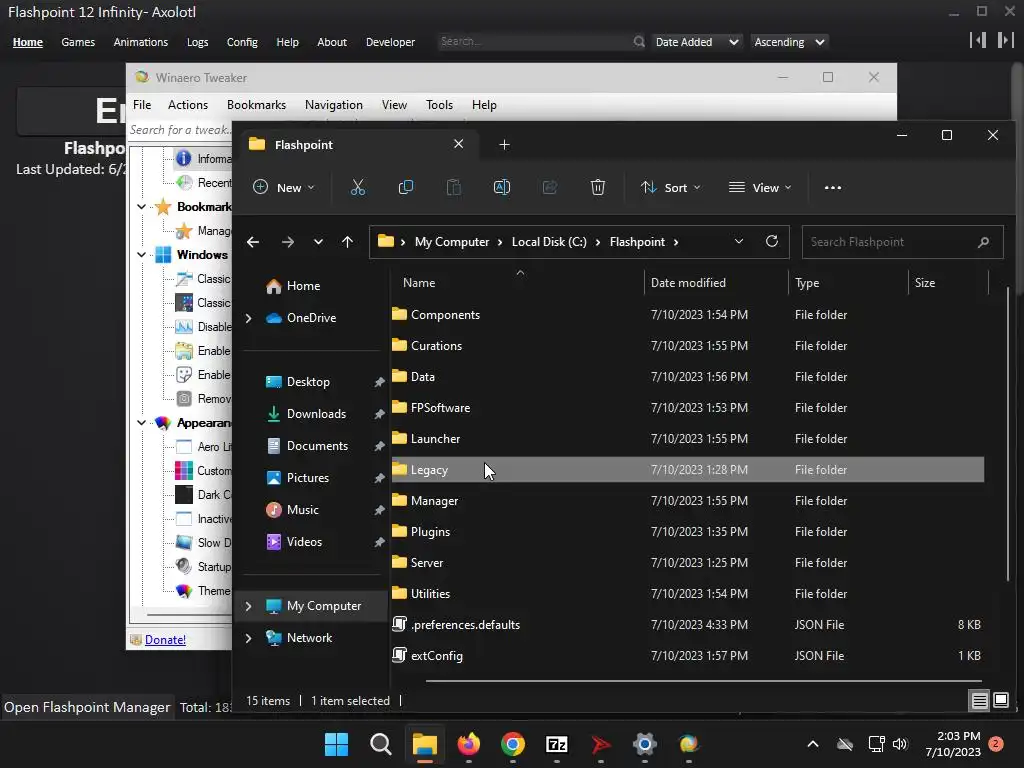Click the Delete trash icon in Explorer

598,187
